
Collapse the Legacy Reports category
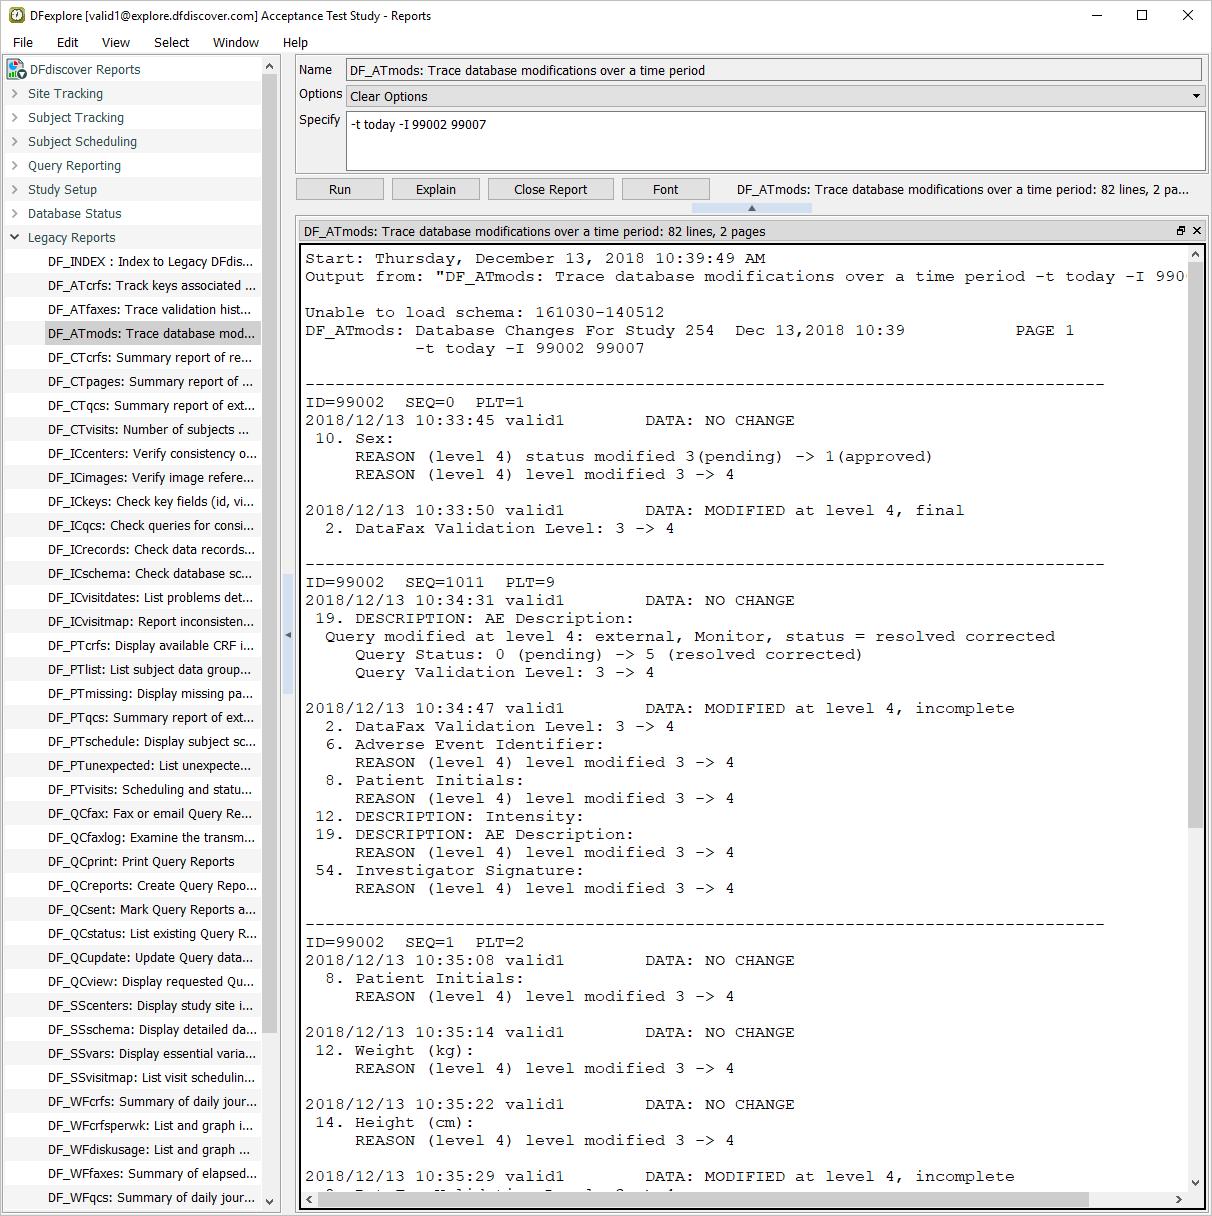(15, 237)
